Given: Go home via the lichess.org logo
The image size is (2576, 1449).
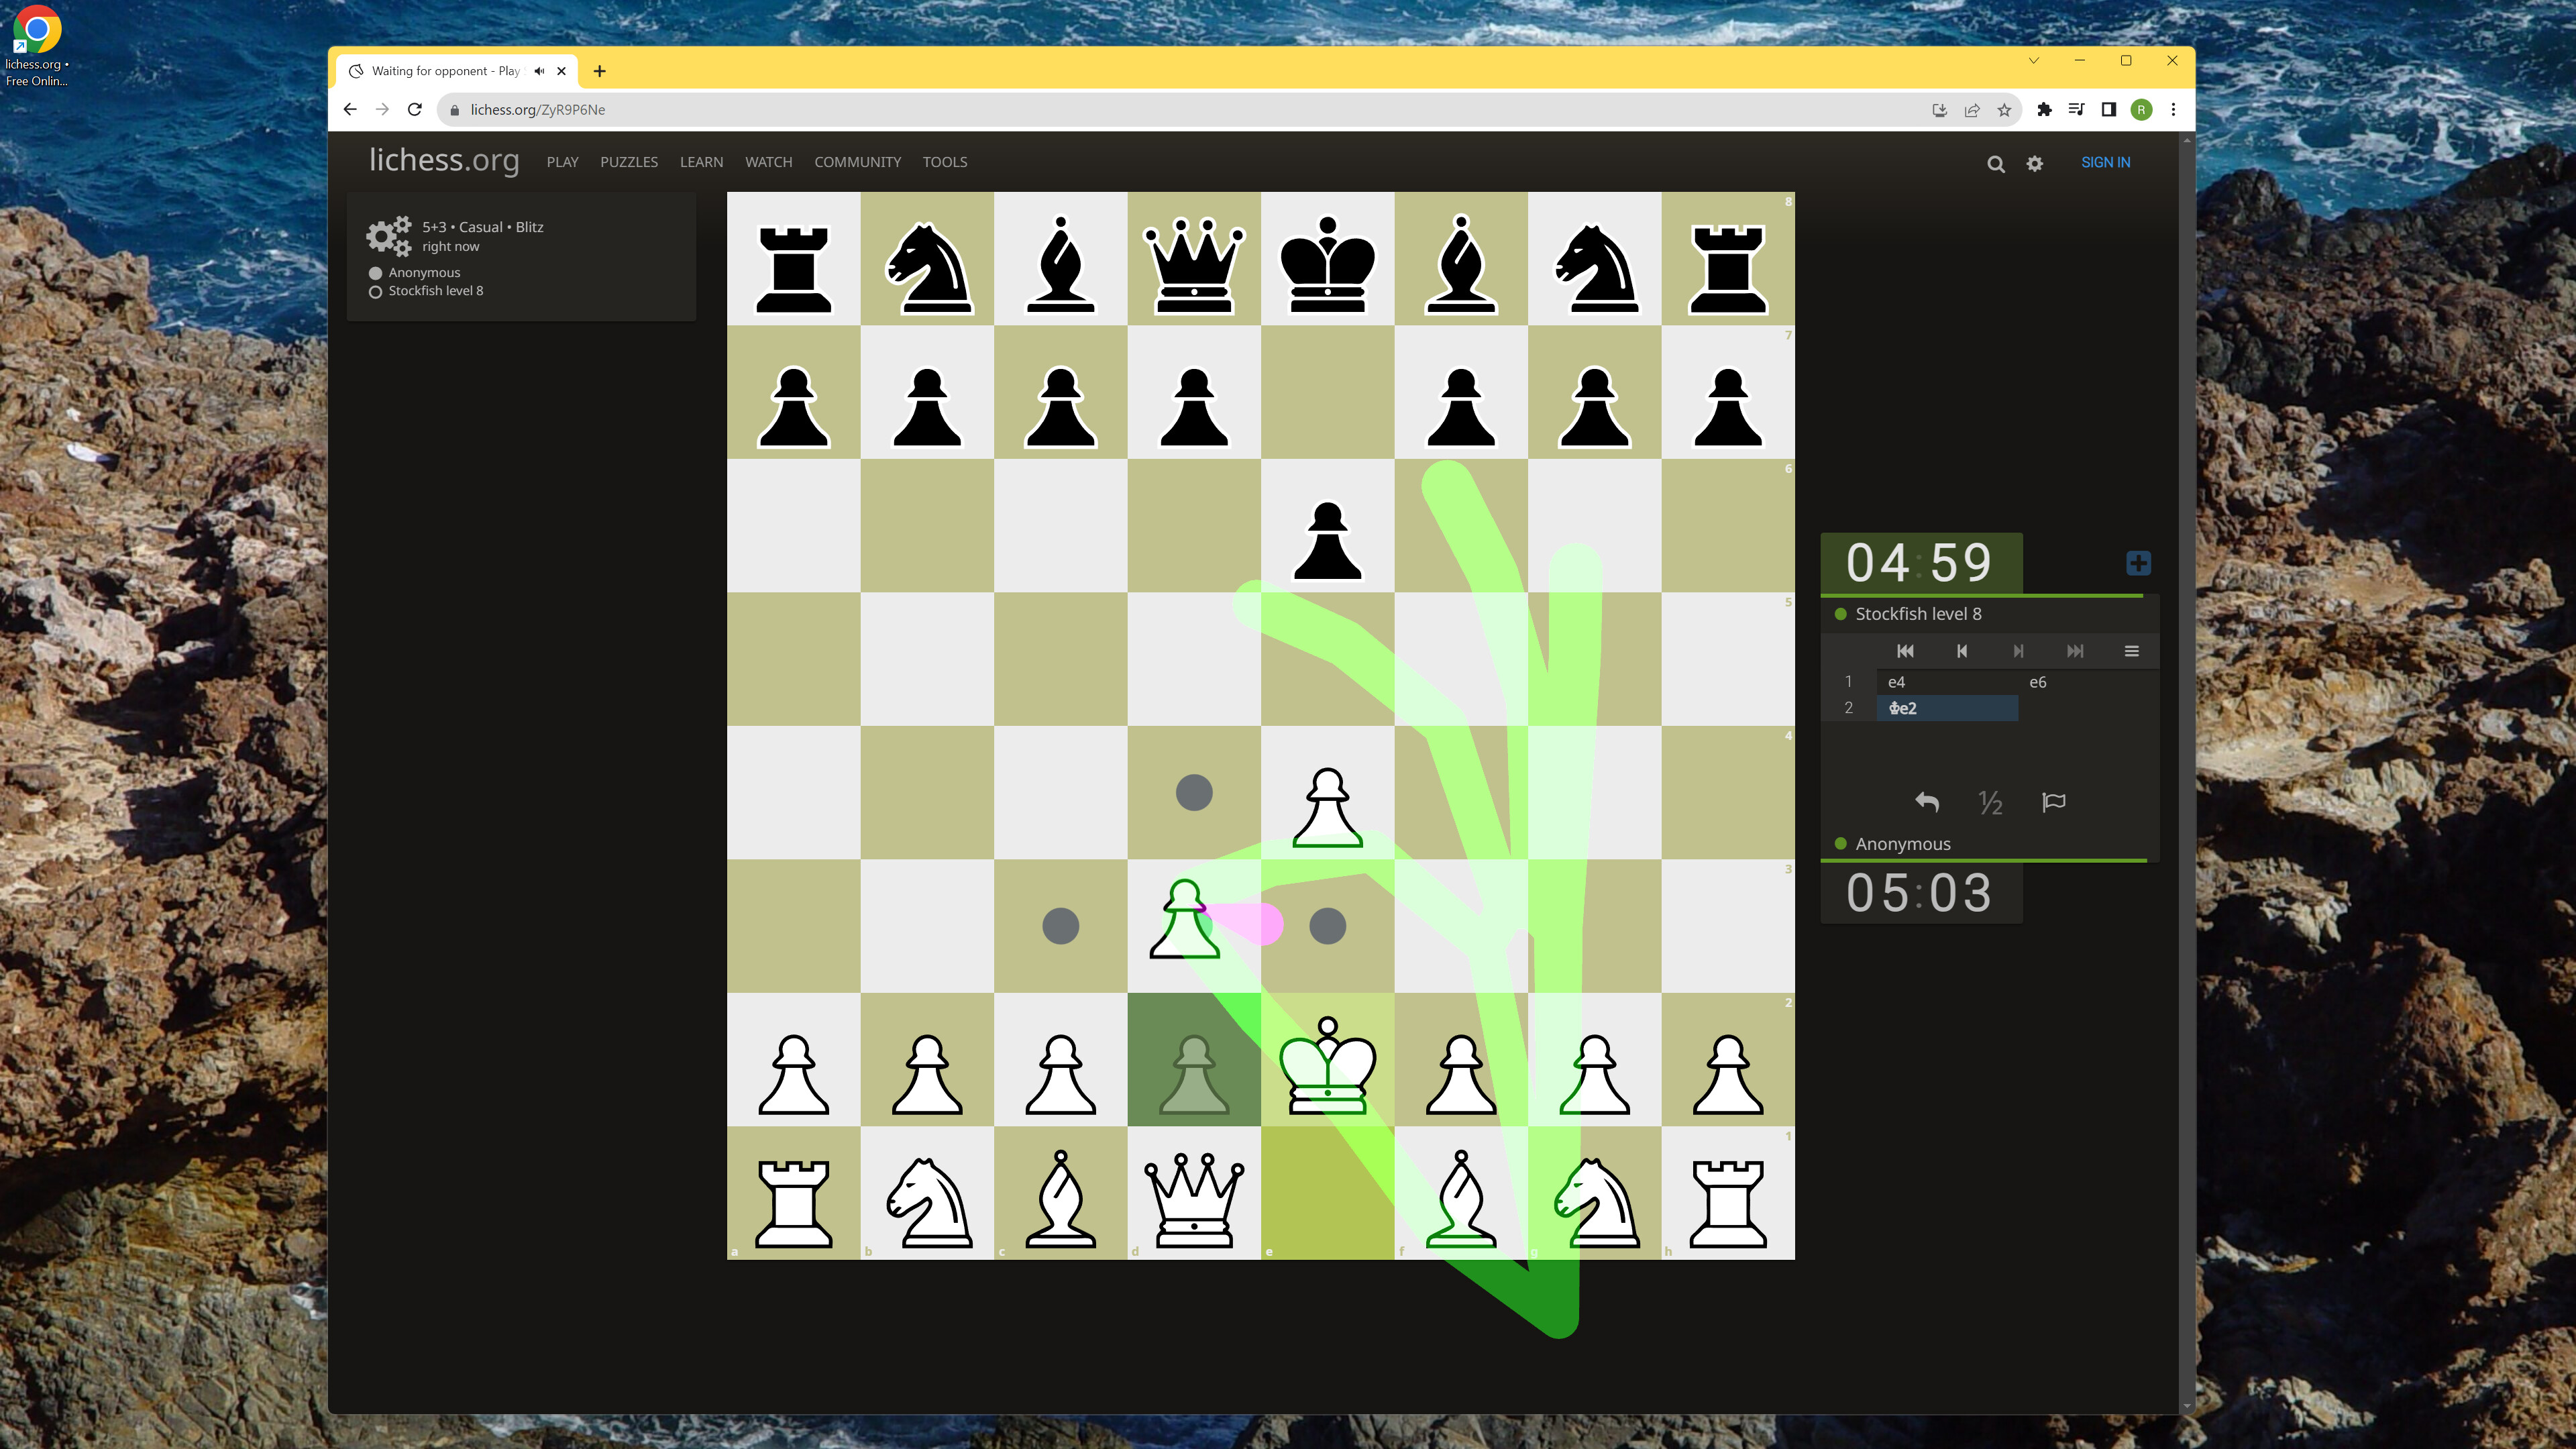Looking at the screenshot, I should (x=443, y=161).
